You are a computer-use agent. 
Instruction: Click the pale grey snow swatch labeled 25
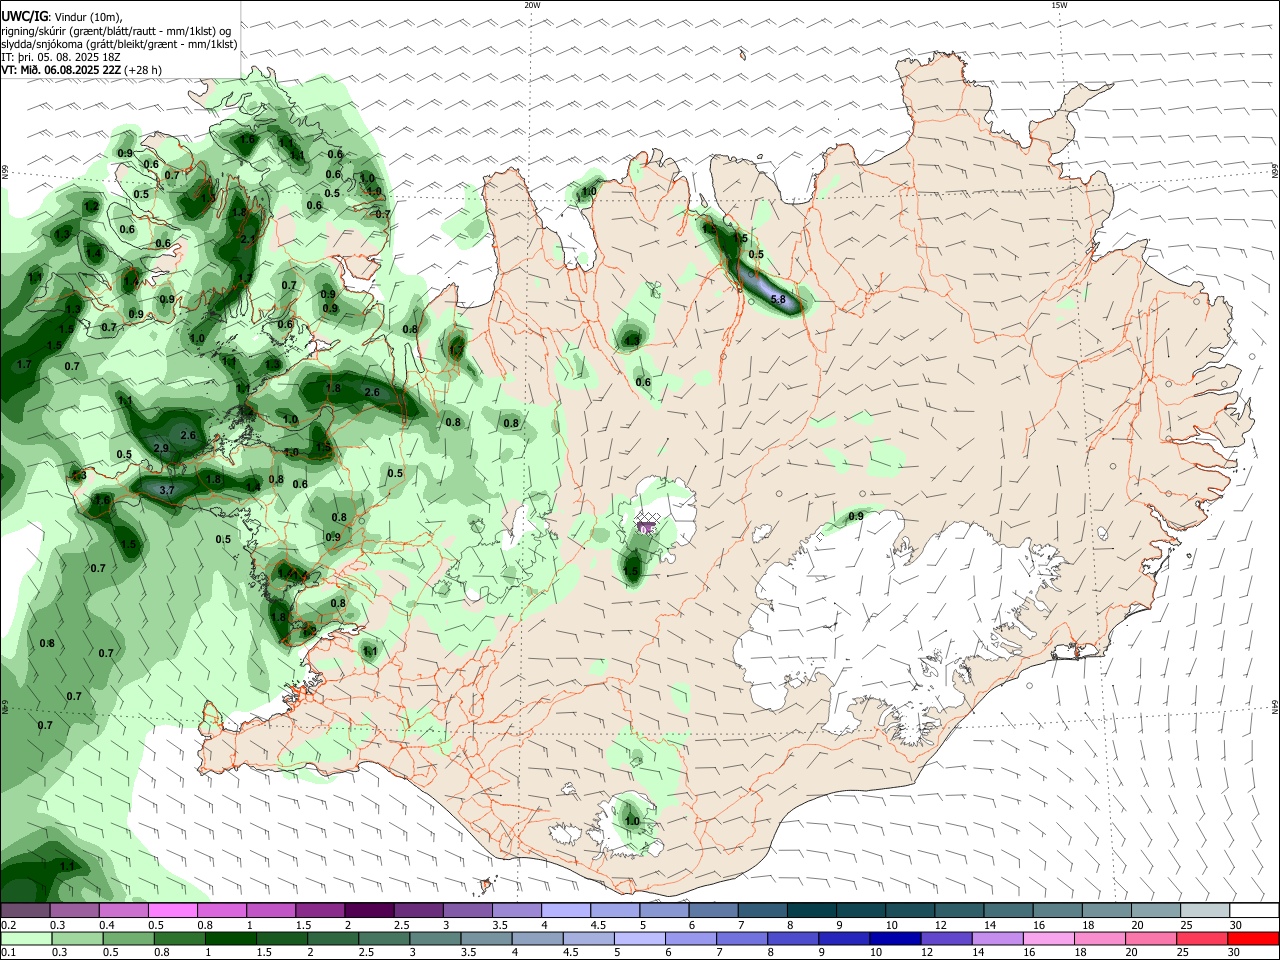1205,911
